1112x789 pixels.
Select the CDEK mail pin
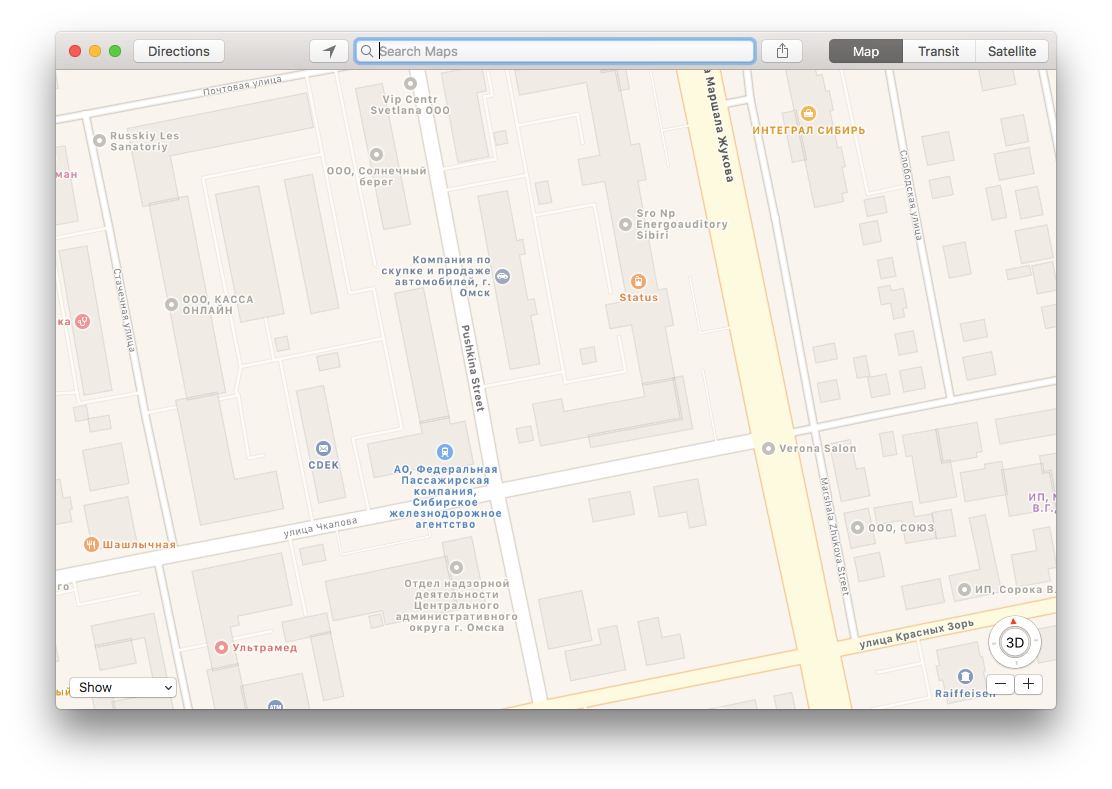323,448
